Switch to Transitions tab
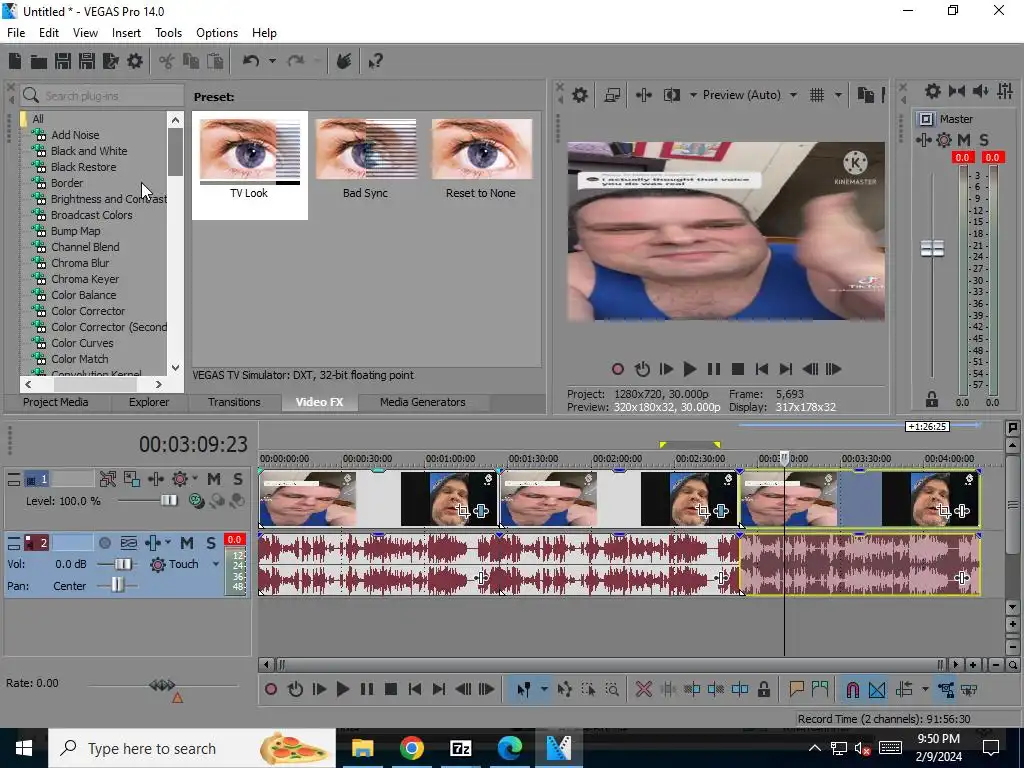The image size is (1024, 768). [234, 402]
